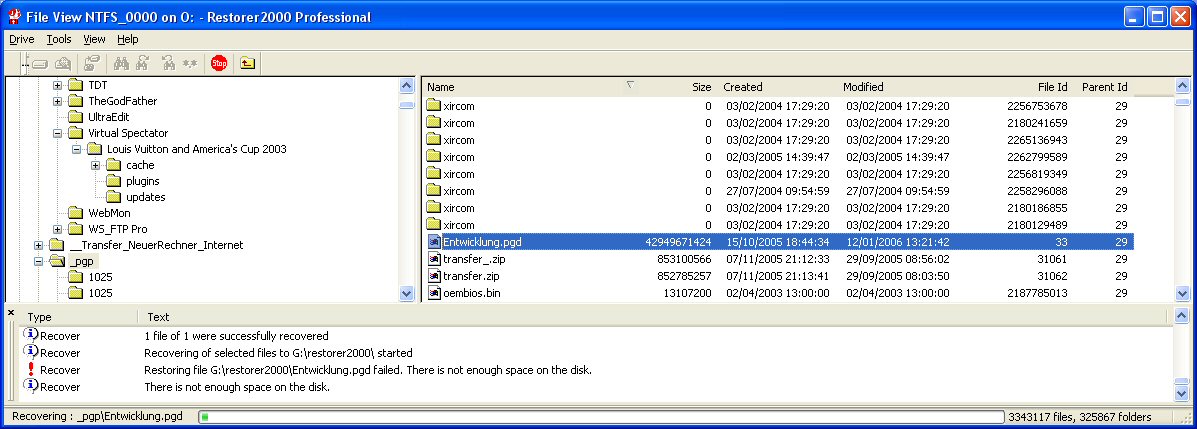
Task: Click the File Id value 2187785013
Action: point(1037,293)
